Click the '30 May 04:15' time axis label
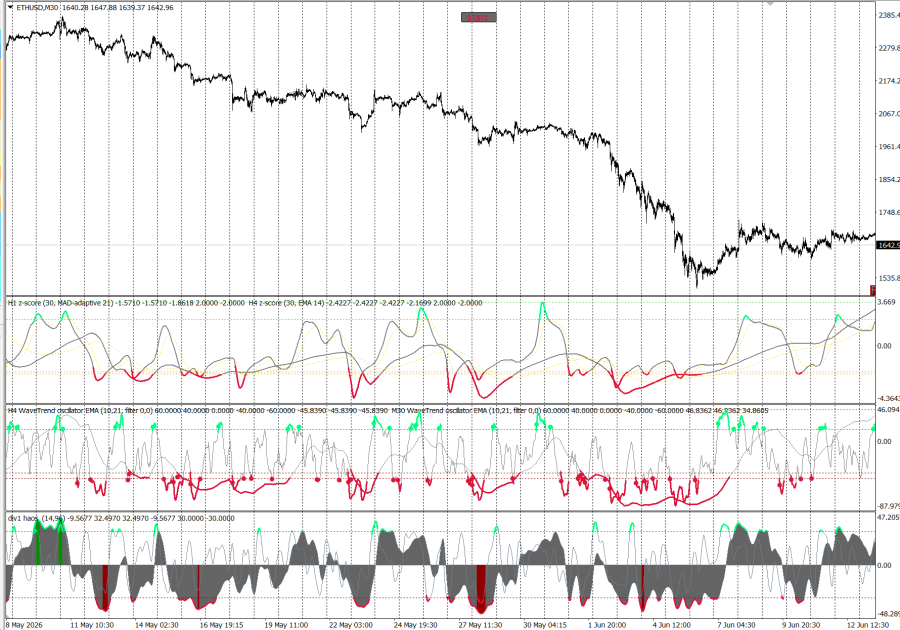The width and height of the screenshot is (900, 630). 545,625
